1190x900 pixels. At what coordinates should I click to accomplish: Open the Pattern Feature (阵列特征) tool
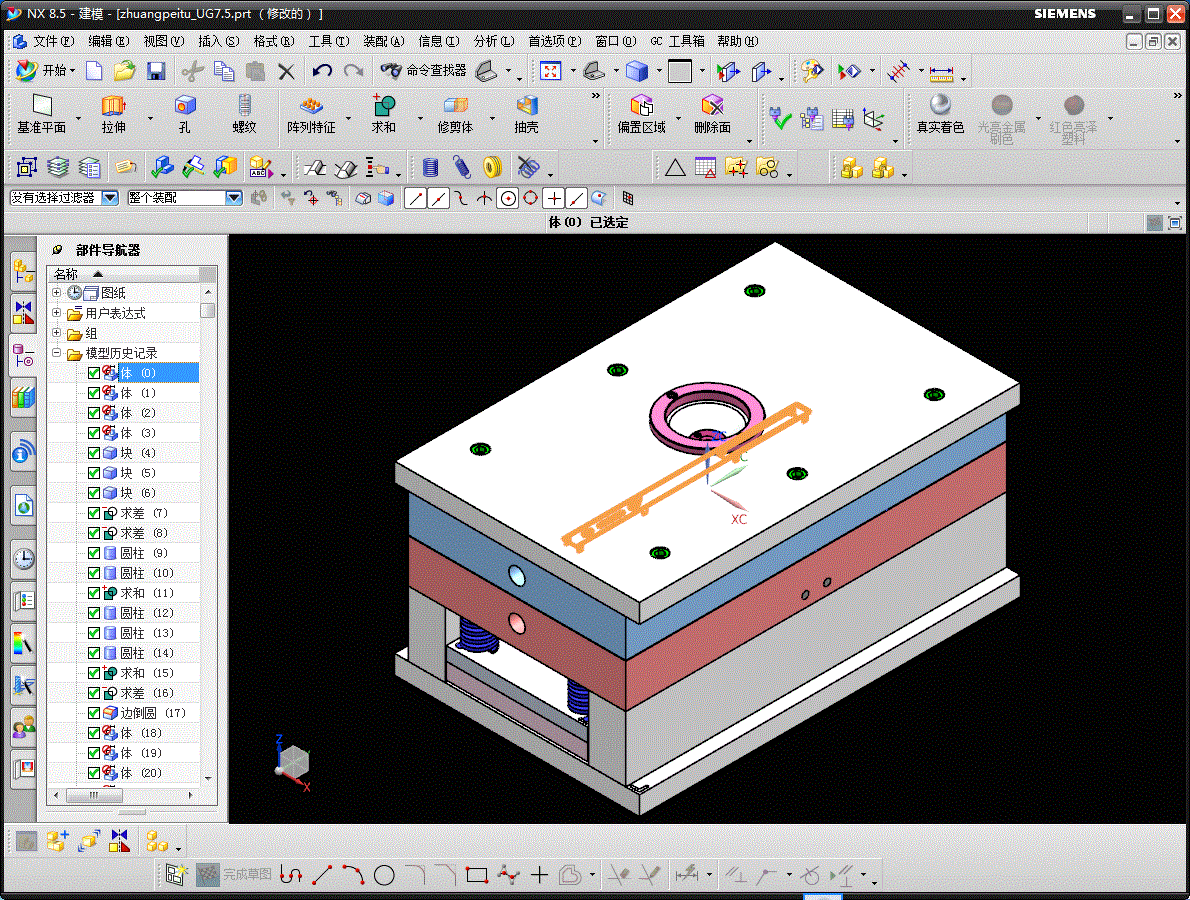click(x=311, y=114)
